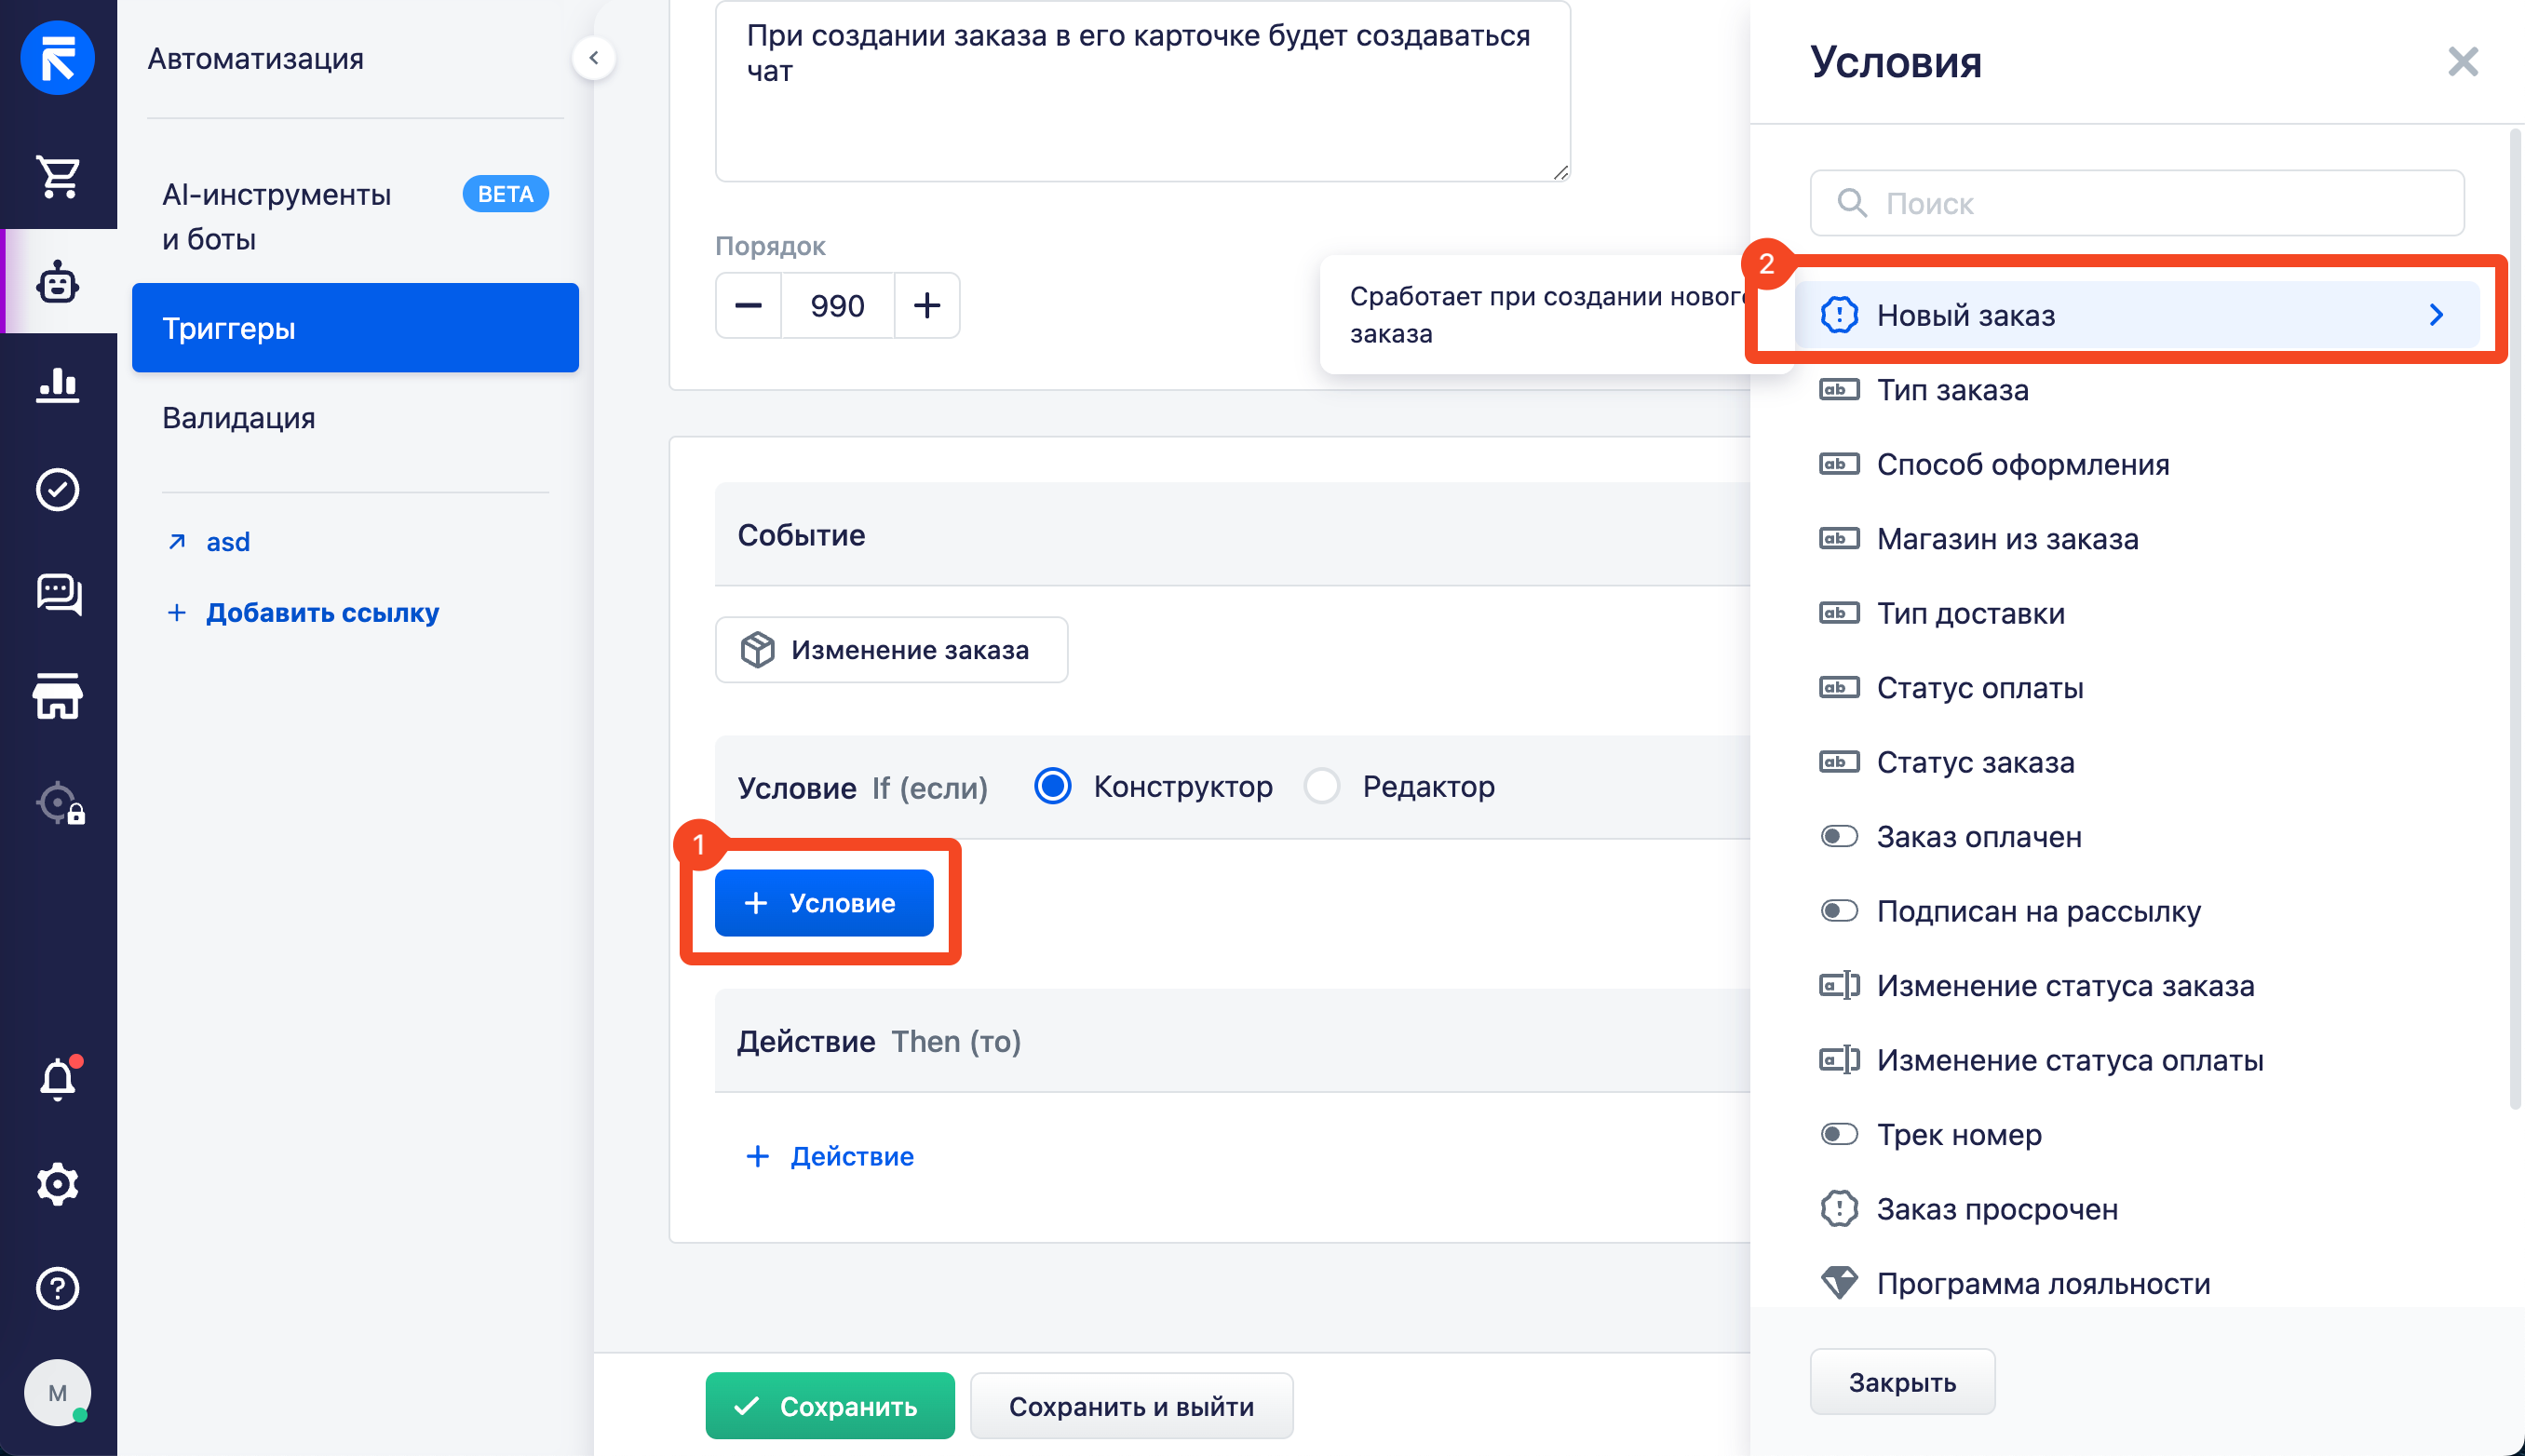Collapse the Автоматизация sidebar panel
2525x1456 pixels.
tap(594, 58)
